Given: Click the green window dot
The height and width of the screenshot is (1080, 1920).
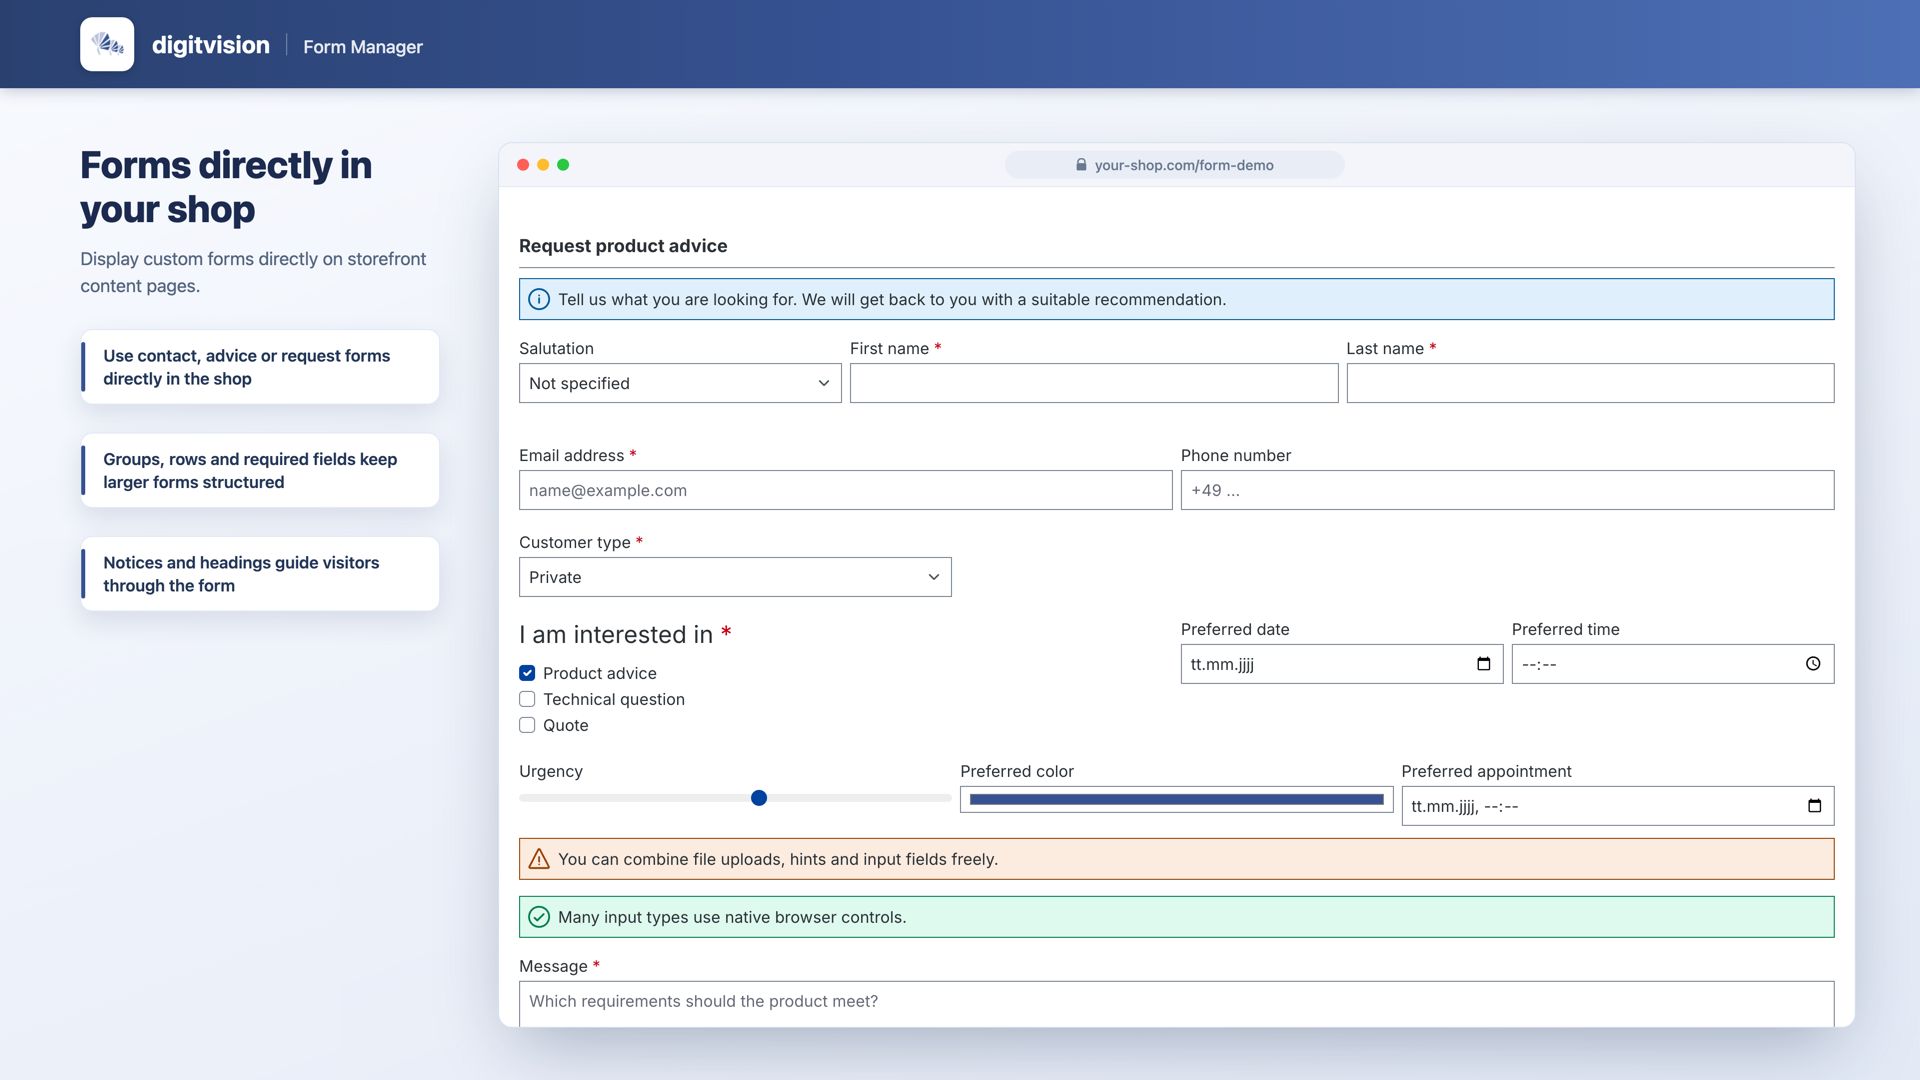Looking at the screenshot, I should point(563,165).
